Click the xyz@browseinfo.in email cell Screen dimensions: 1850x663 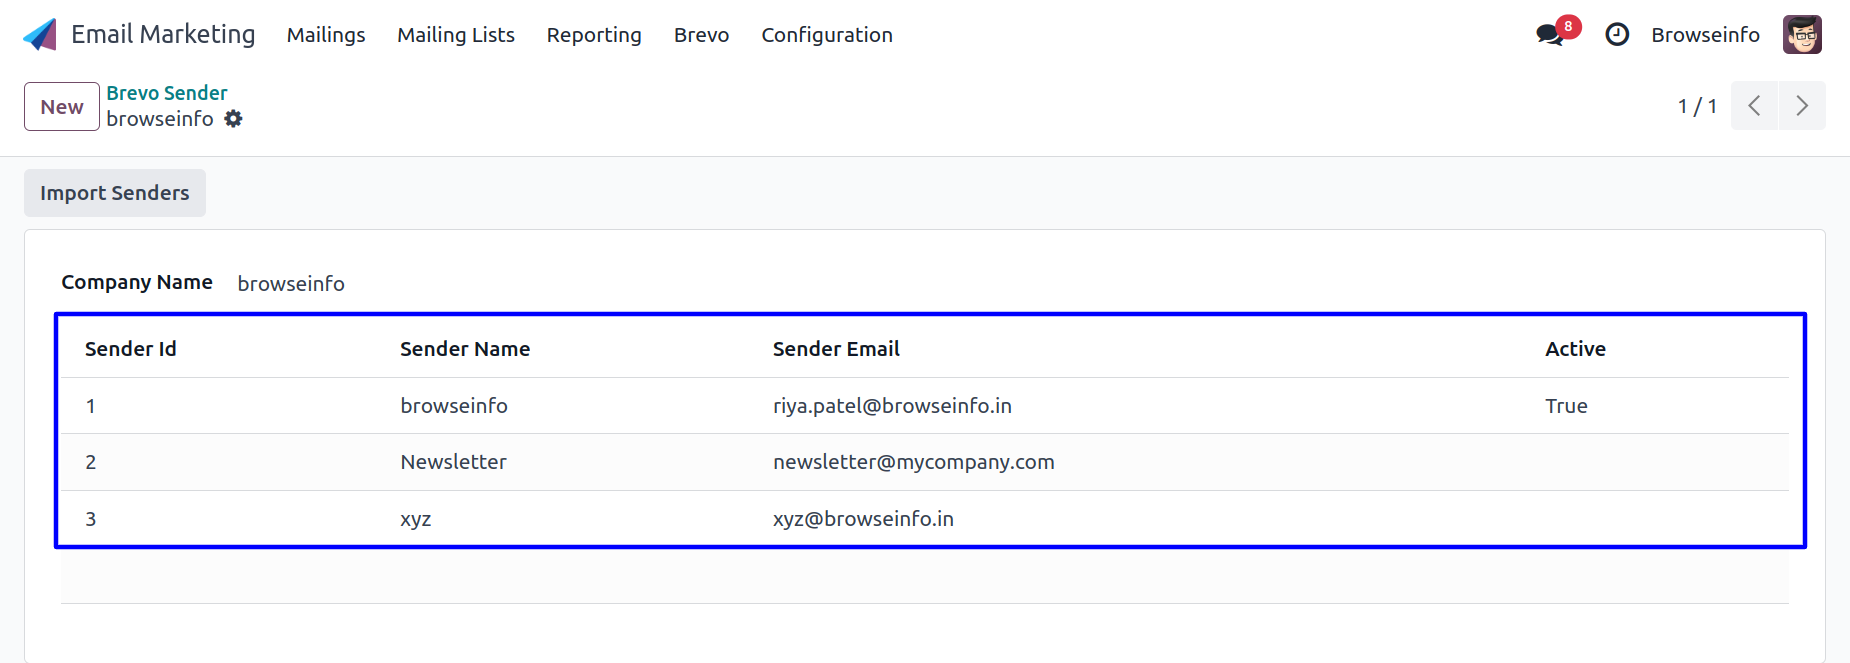click(x=863, y=519)
